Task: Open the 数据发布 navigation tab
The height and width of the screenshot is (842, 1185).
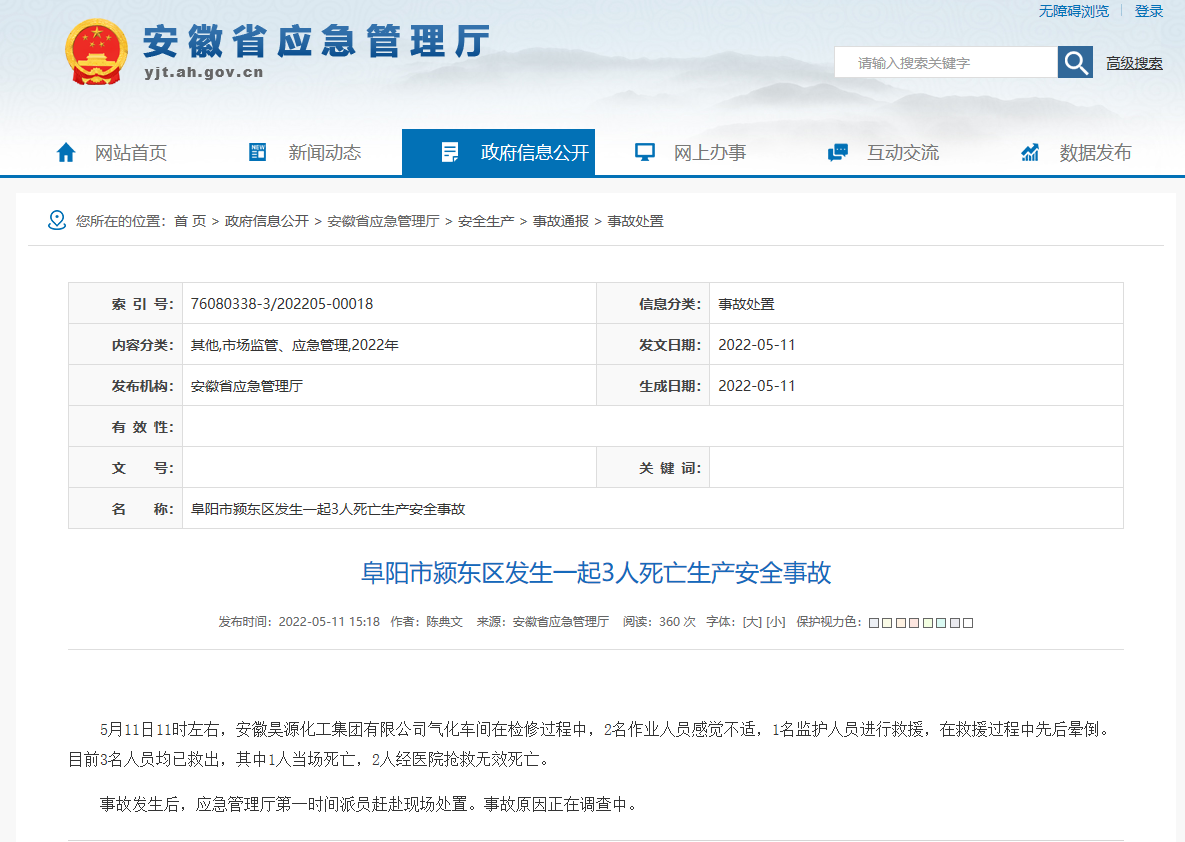Action: pyautogui.click(x=1095, y=152)
